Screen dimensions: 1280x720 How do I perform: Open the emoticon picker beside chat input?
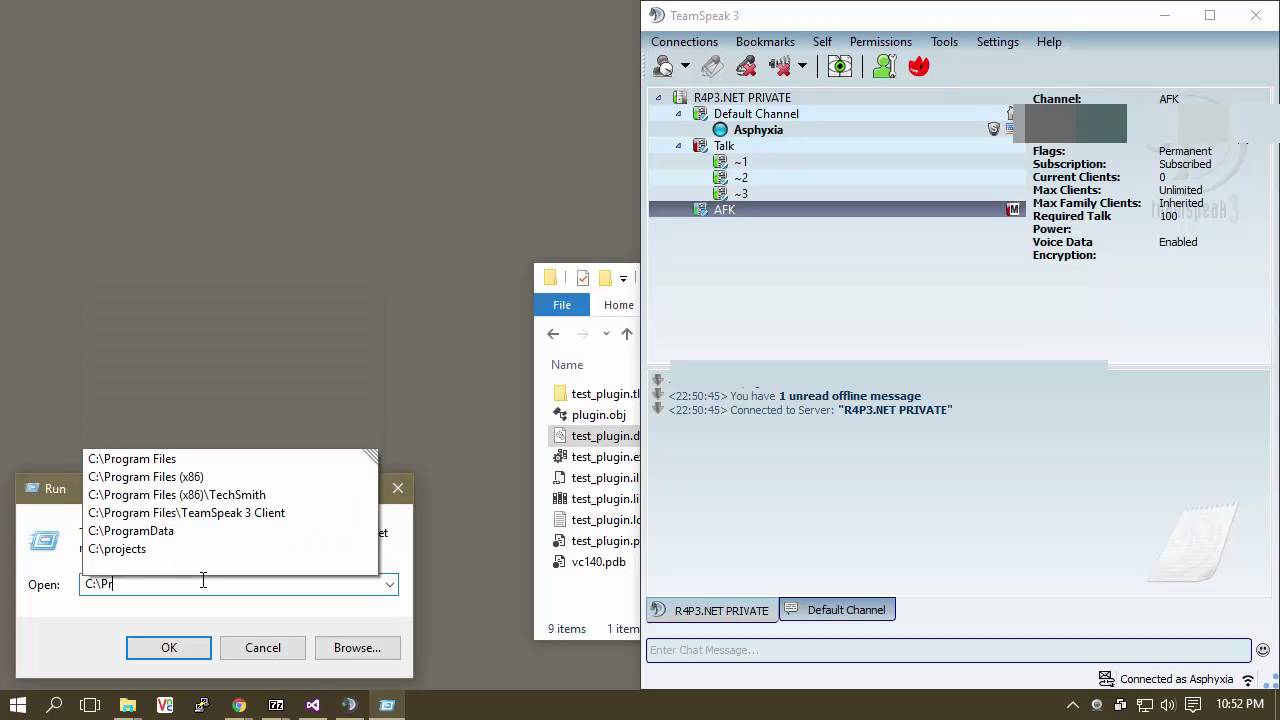tap(1263, 650)
